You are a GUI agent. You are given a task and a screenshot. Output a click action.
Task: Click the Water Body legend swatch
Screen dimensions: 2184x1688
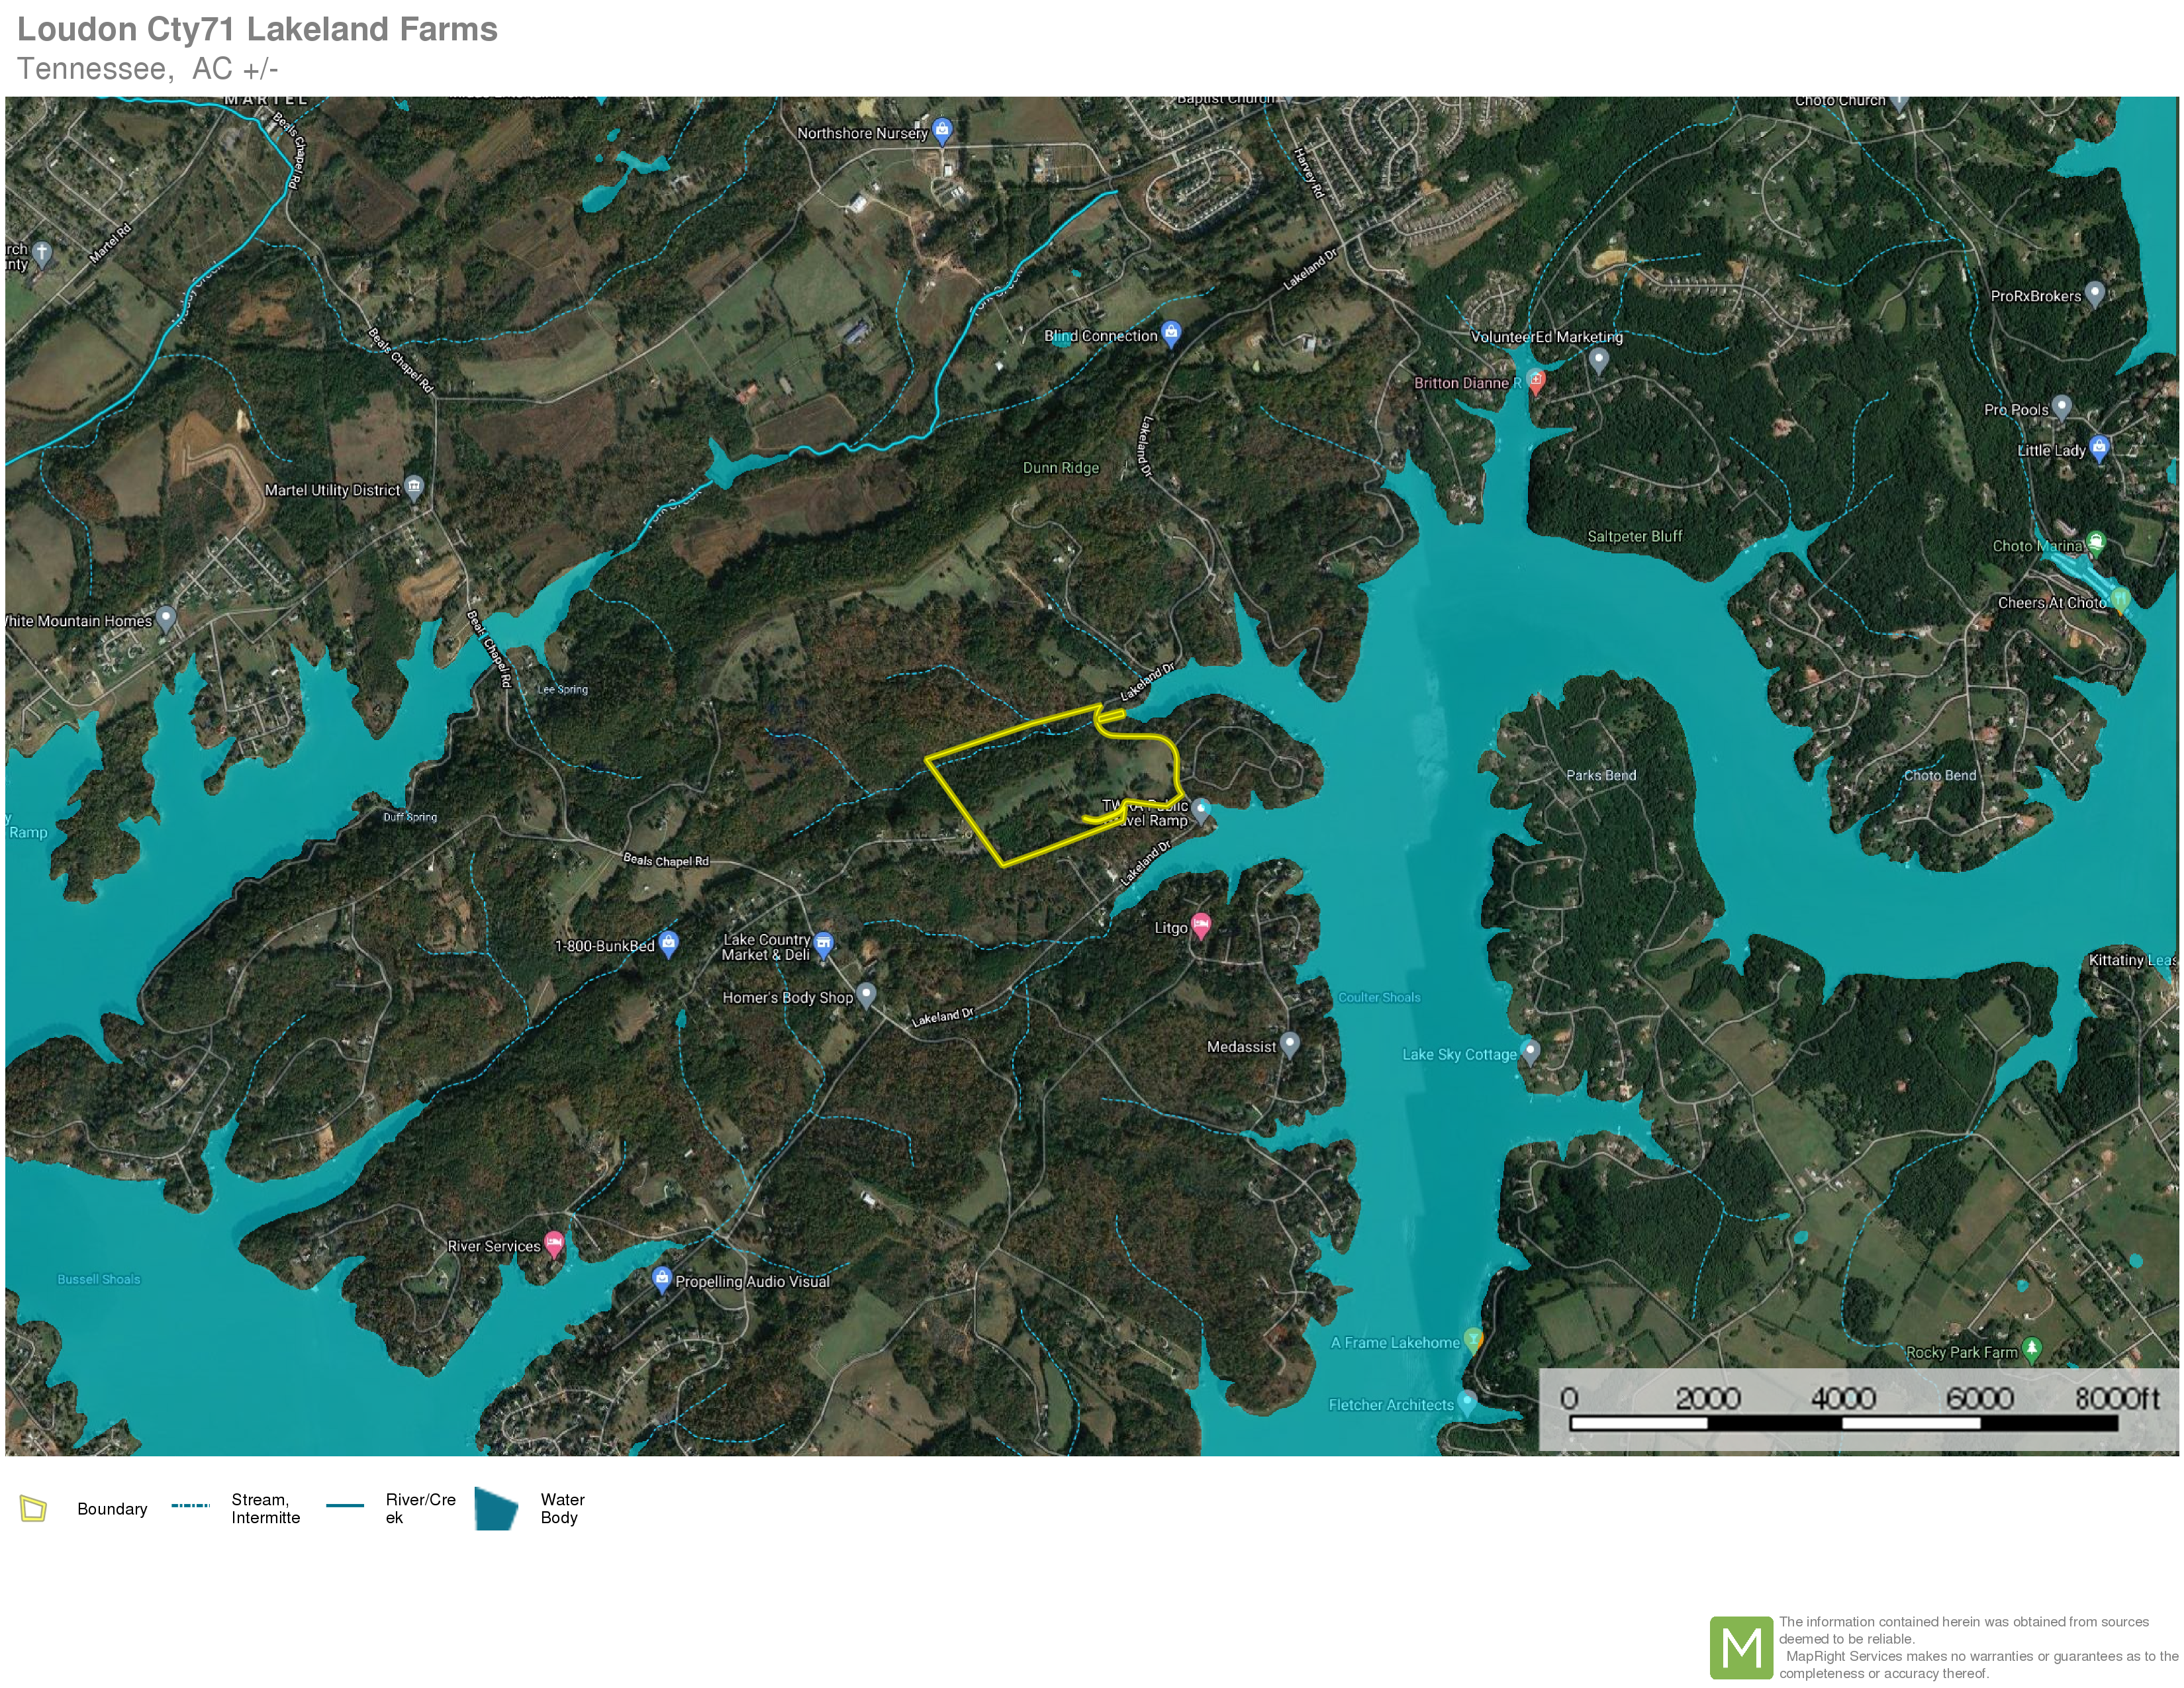click(x=496, y=1508)
